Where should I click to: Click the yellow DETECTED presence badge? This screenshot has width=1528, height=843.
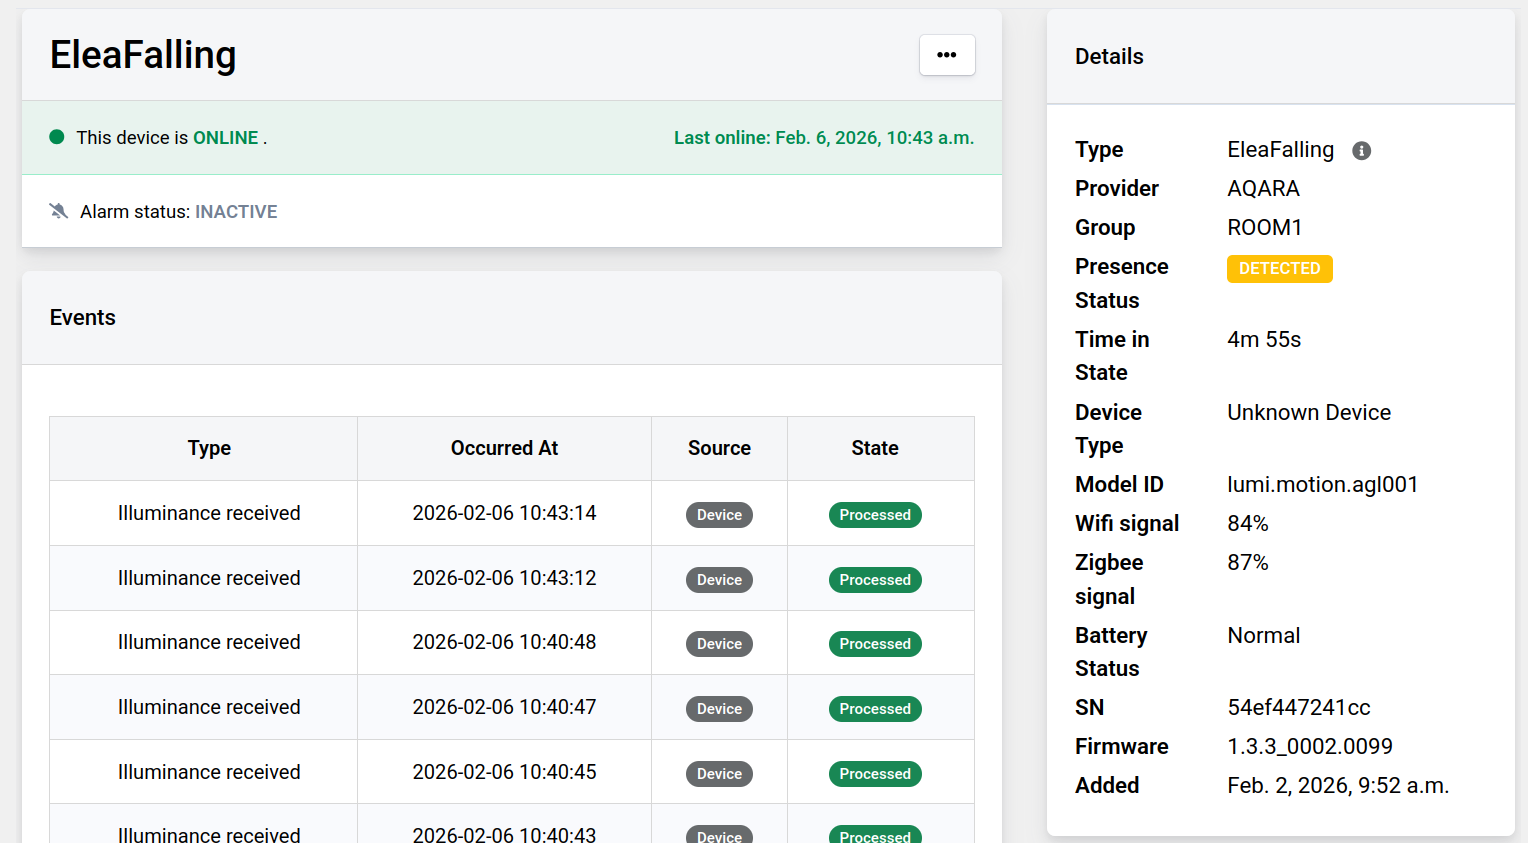[x=1279, y=268]
